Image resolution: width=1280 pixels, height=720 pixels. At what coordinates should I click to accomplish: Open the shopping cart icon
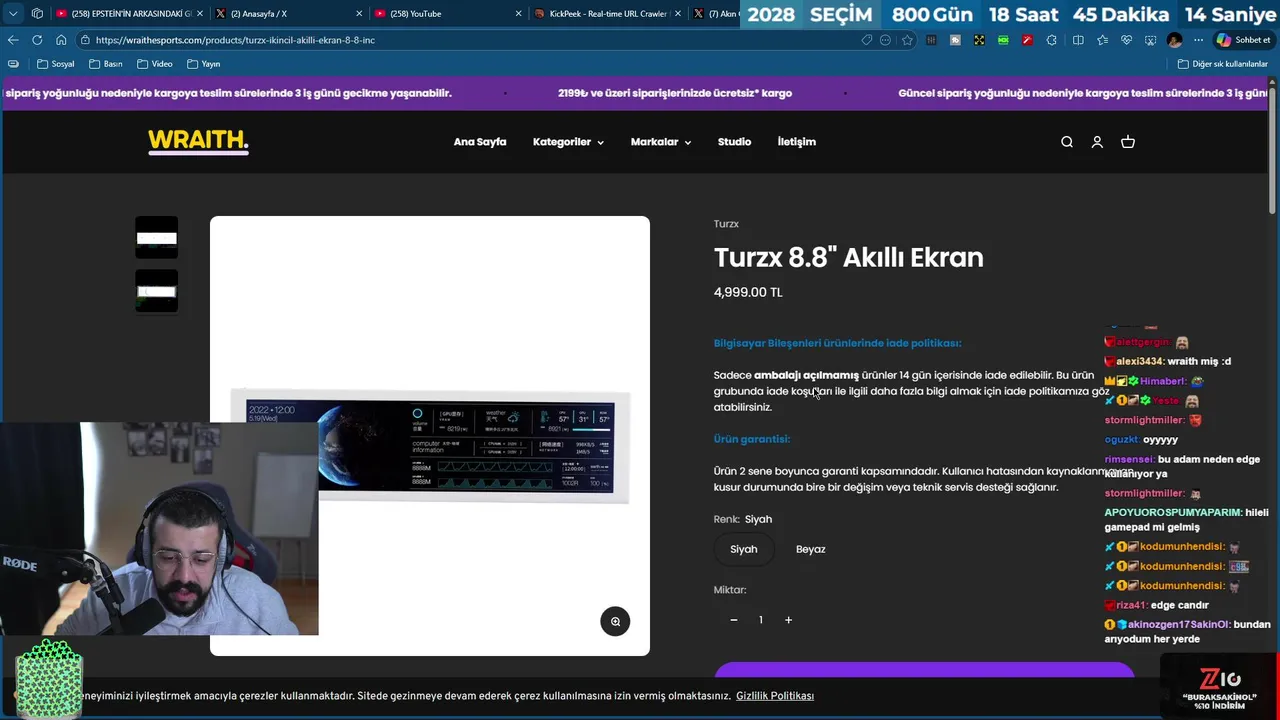click(1128, 142)
